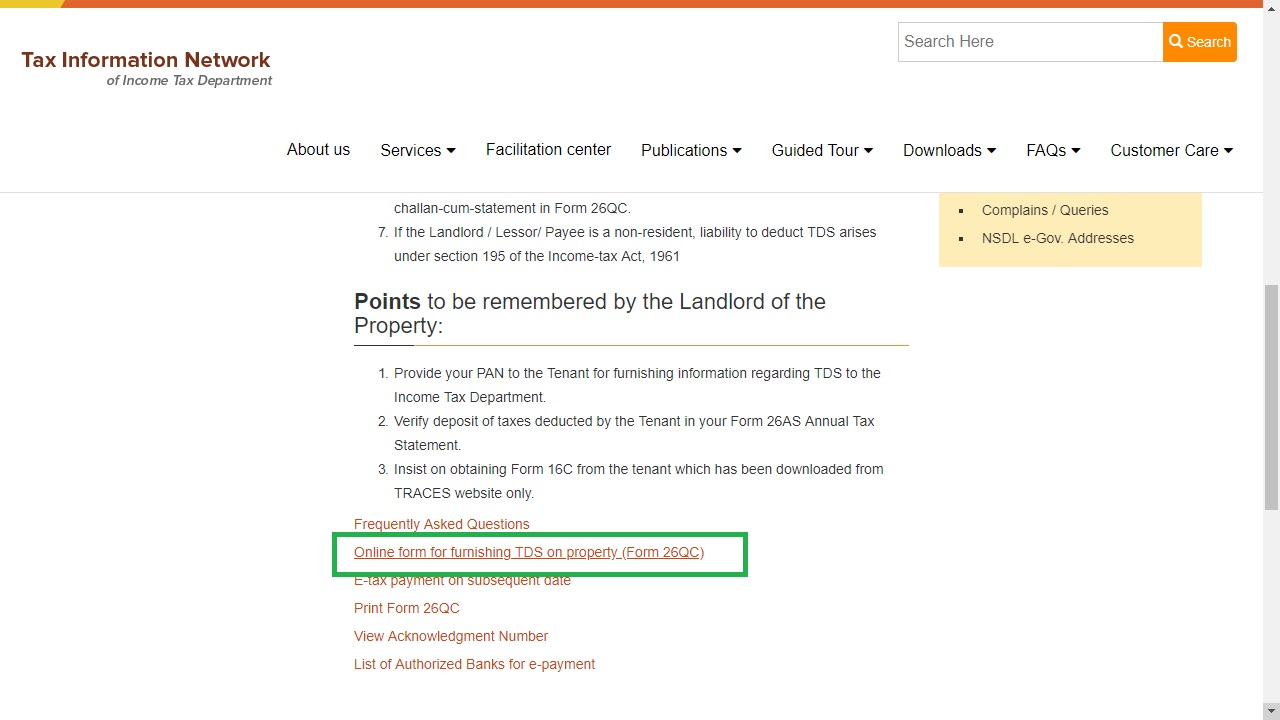This screenshot has height=720, width=1280.
Task: Open the Downloads dropdown menu
Action: click(947, 150)
